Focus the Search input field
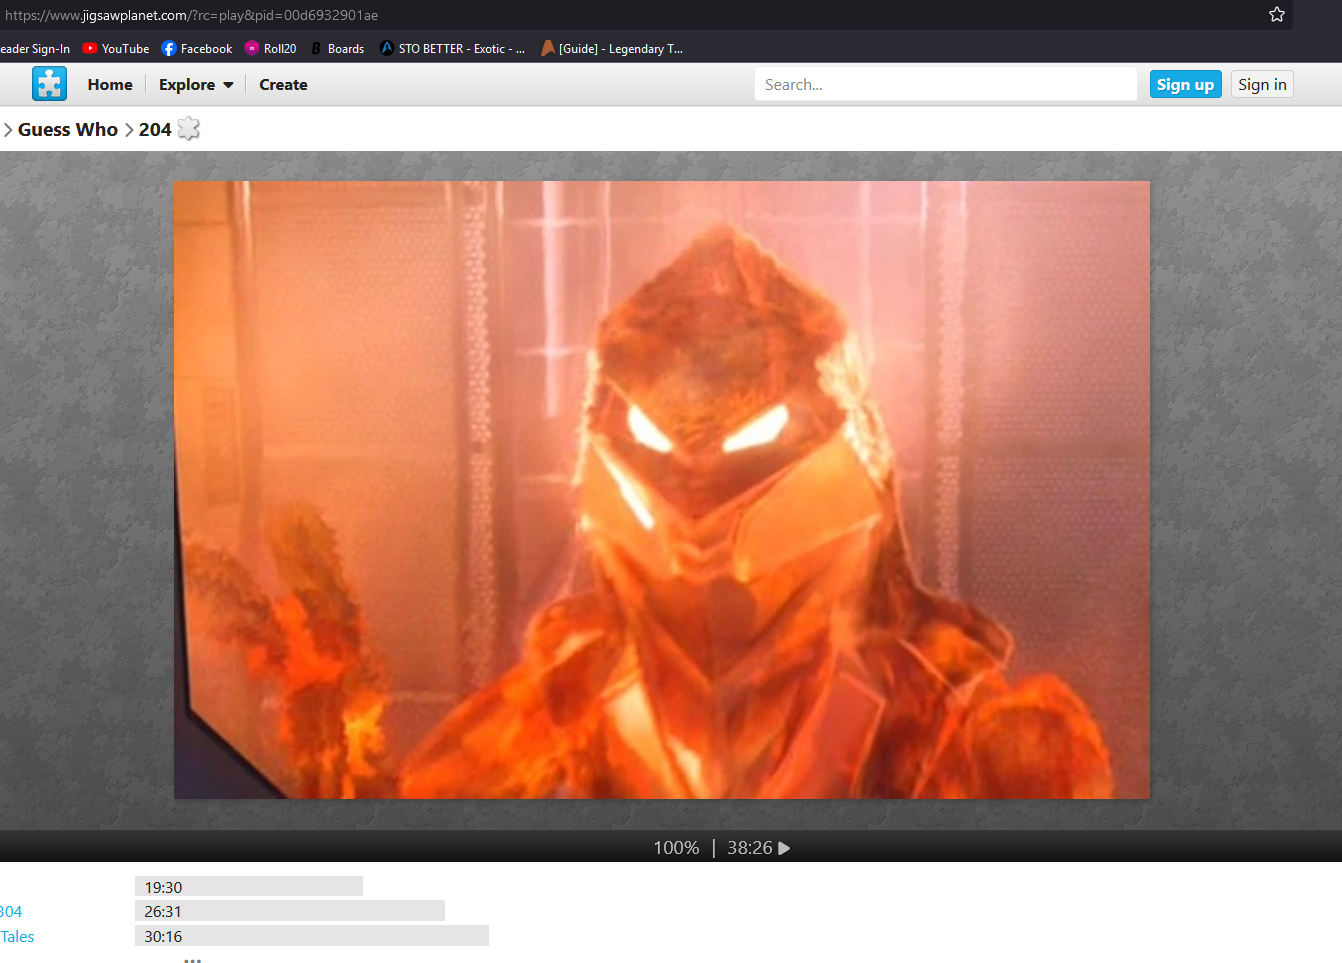 (x=945, y=85)
